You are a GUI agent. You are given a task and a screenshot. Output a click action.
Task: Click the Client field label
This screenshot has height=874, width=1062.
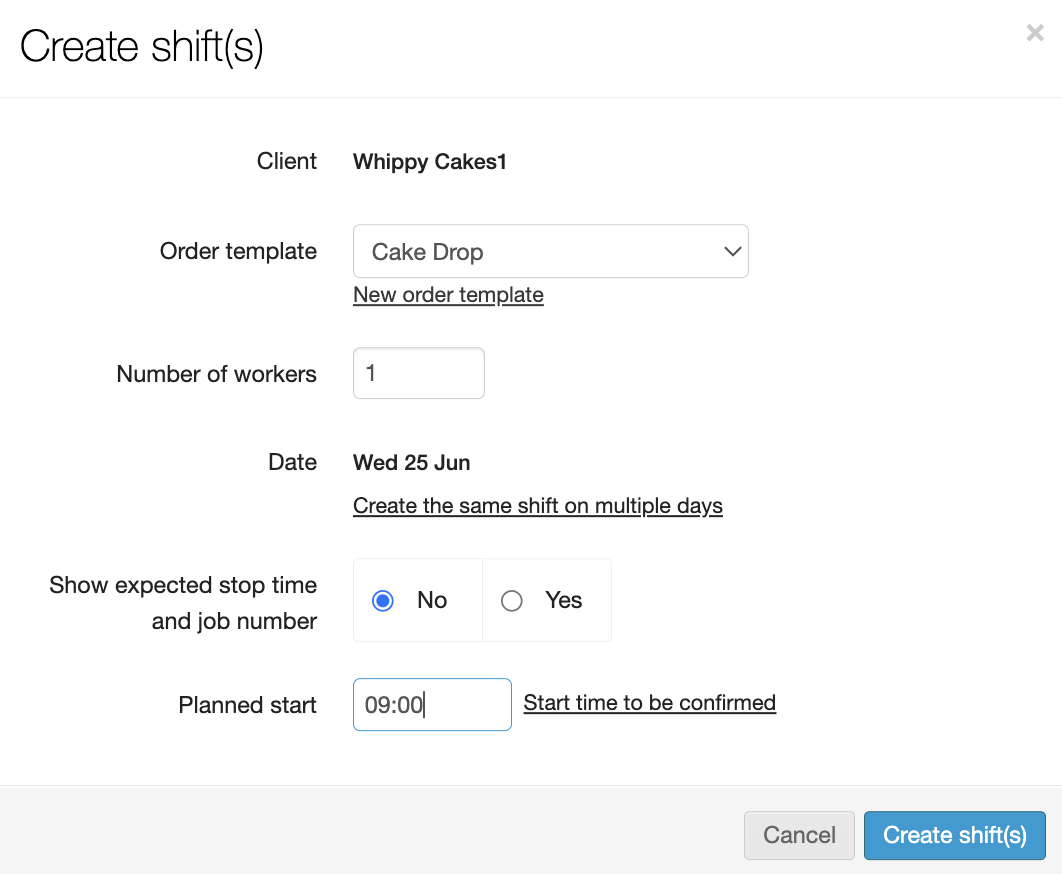(286, 161)
